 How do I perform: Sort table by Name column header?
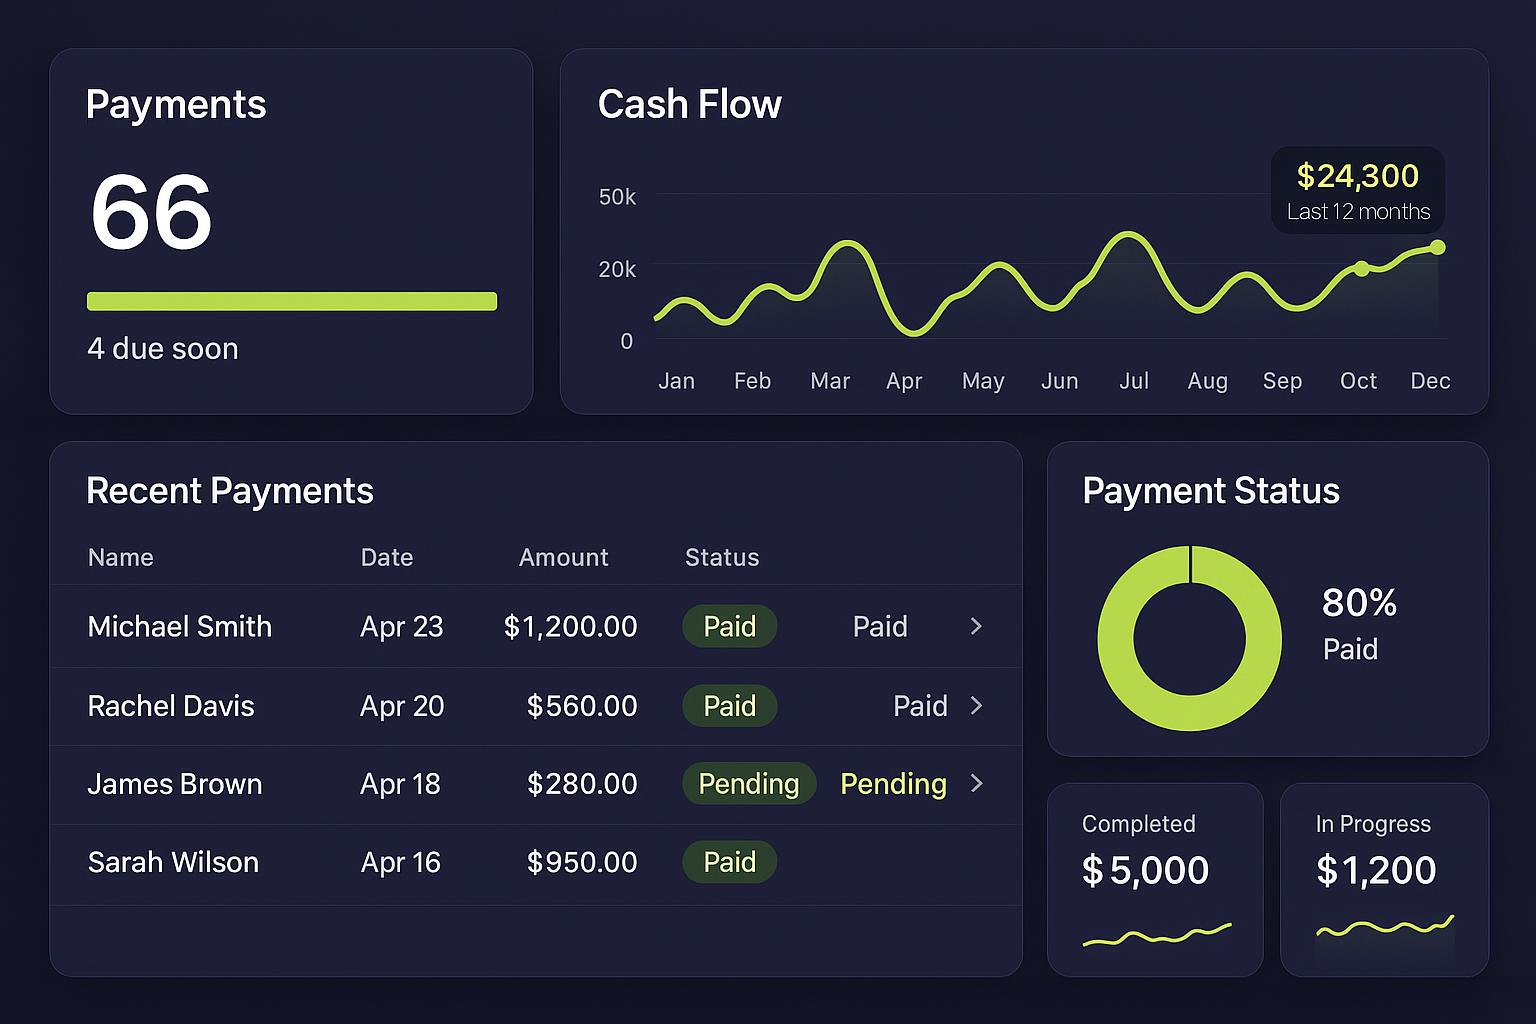(x=121, y=557)
